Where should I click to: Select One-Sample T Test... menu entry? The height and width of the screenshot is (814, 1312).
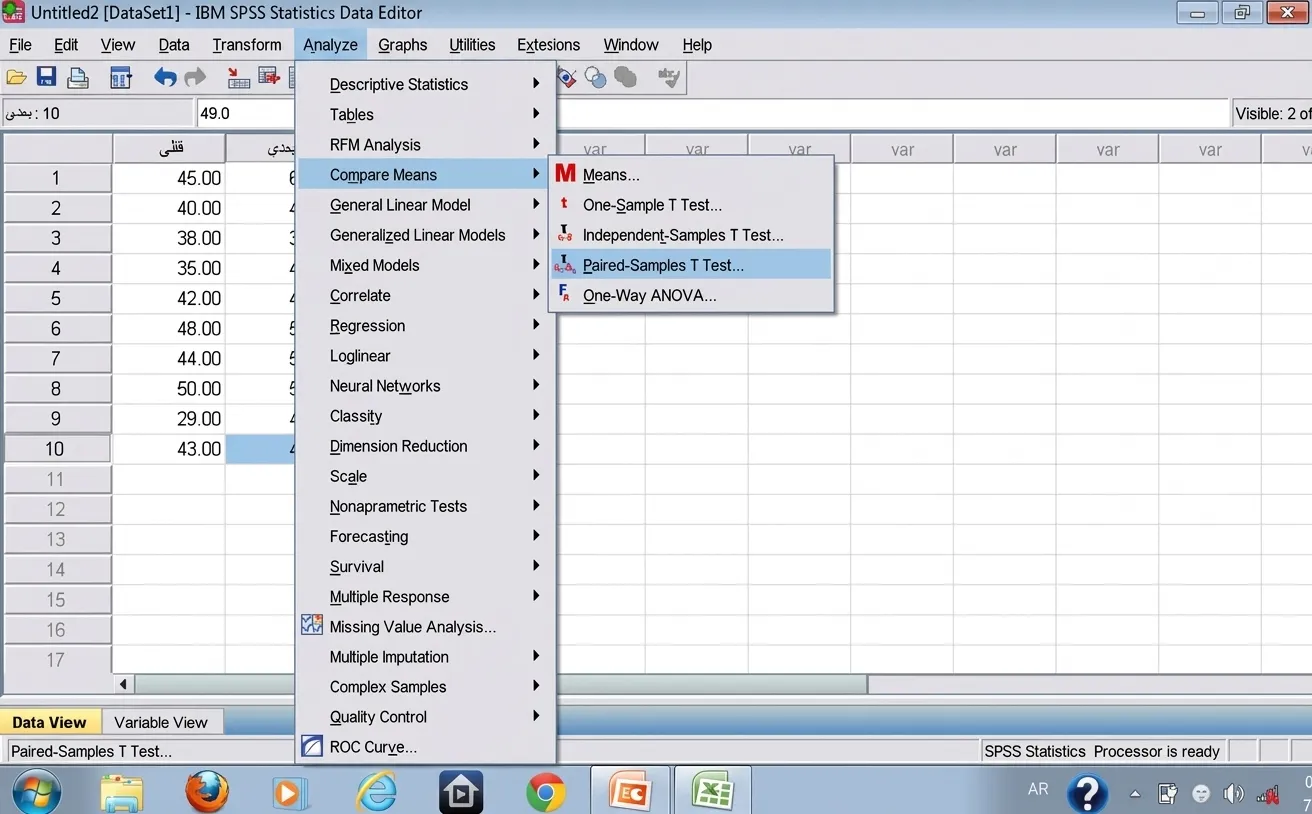click(x=691, y=205)
